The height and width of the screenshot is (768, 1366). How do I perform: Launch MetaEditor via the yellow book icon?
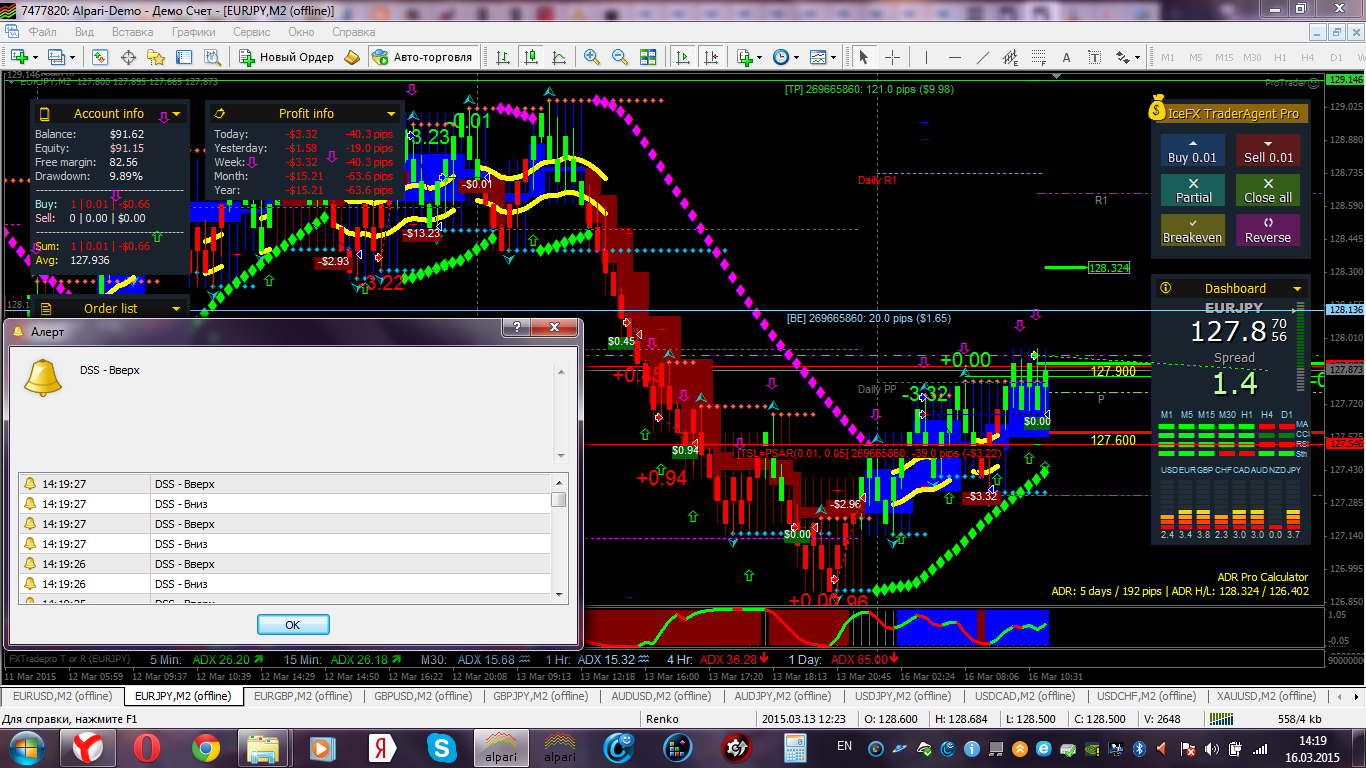tap(351, 57)
